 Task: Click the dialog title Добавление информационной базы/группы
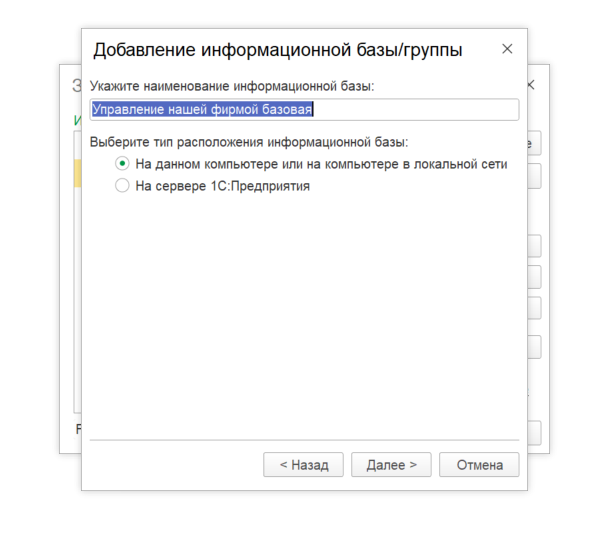[277, 50]
